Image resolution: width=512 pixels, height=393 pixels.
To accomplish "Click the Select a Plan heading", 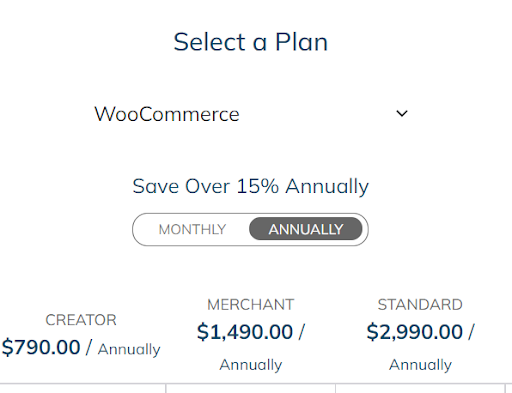I will point(251,42).
